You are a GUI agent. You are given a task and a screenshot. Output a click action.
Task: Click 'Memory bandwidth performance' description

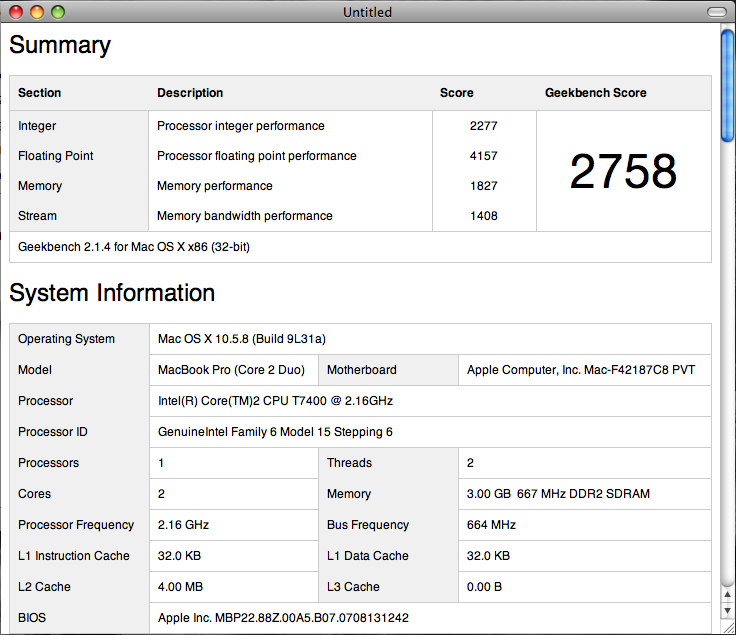point(245,216)
